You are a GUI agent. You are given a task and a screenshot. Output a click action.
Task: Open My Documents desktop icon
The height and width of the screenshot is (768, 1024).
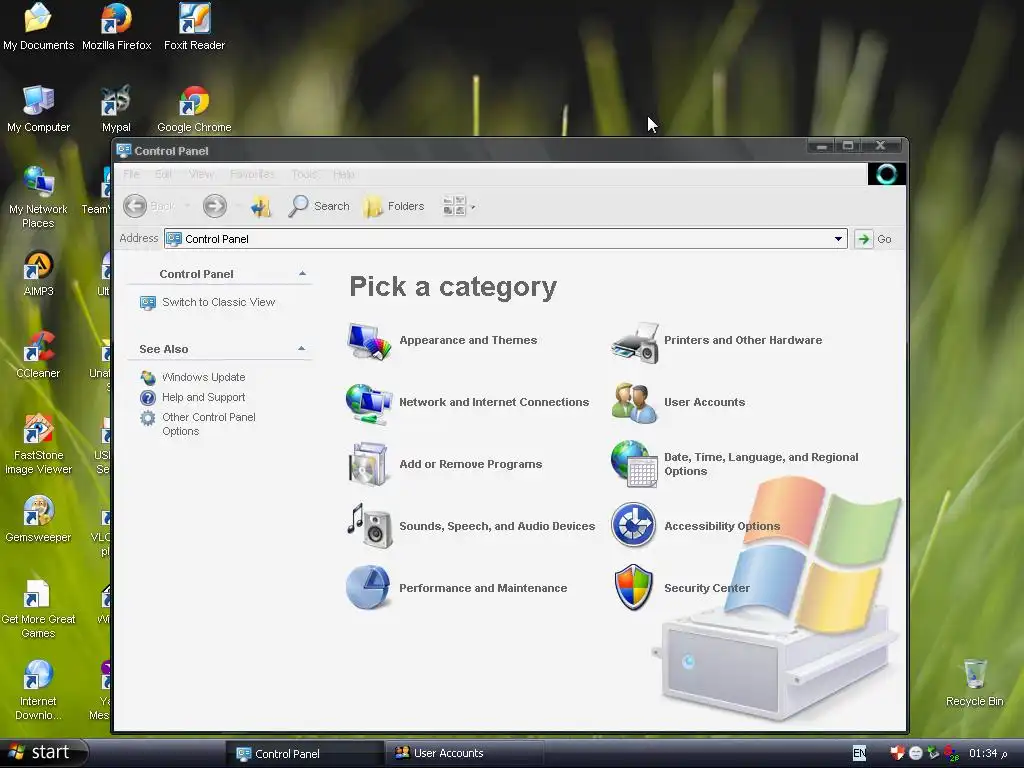click(x=38, y=27)
